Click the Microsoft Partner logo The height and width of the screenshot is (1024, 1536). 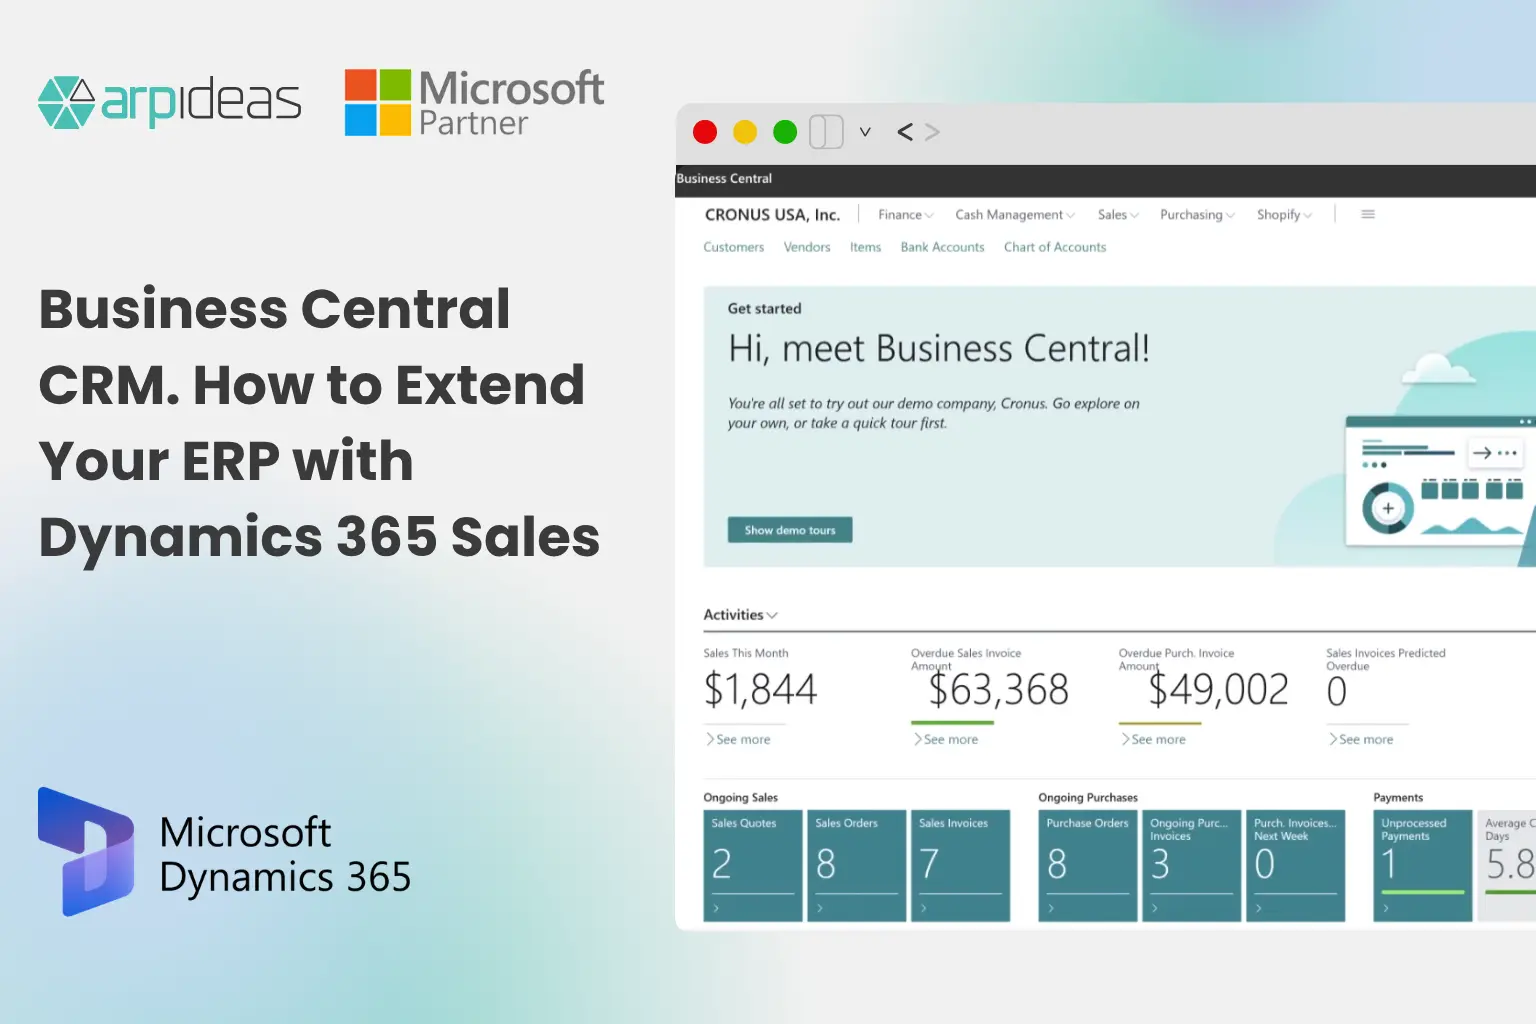473,101
